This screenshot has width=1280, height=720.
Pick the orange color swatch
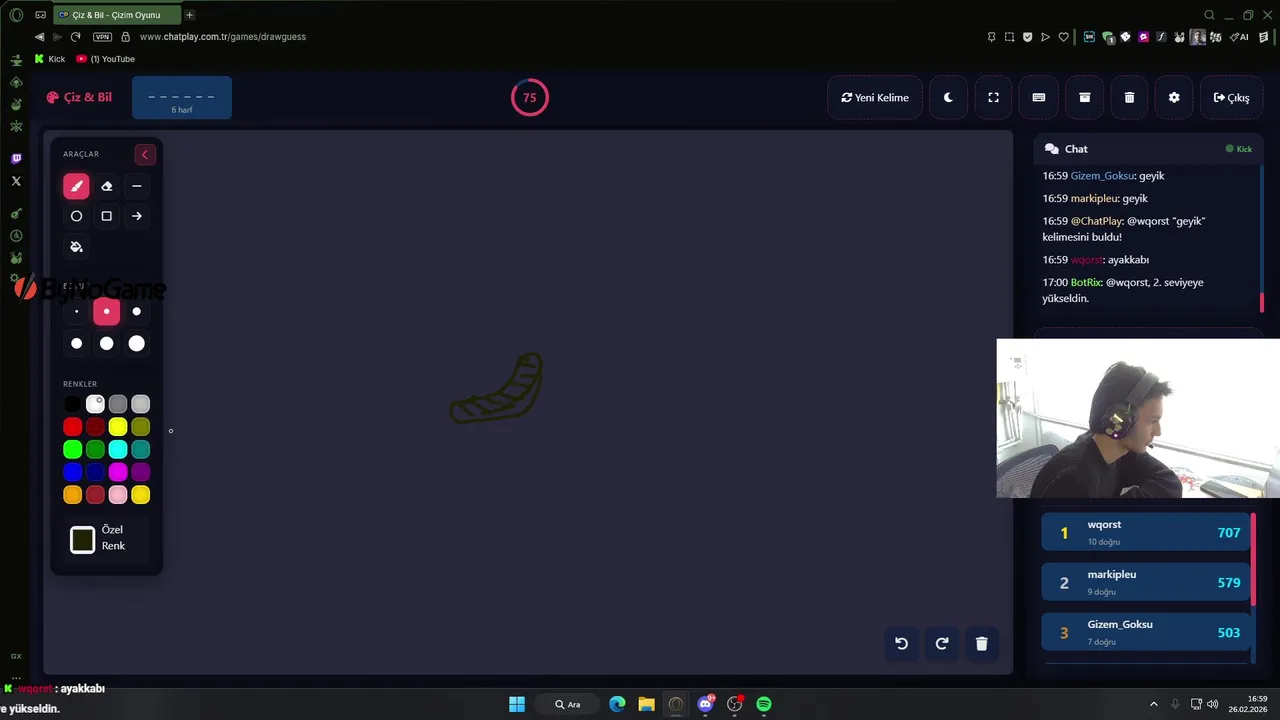[x=73, y=495]
